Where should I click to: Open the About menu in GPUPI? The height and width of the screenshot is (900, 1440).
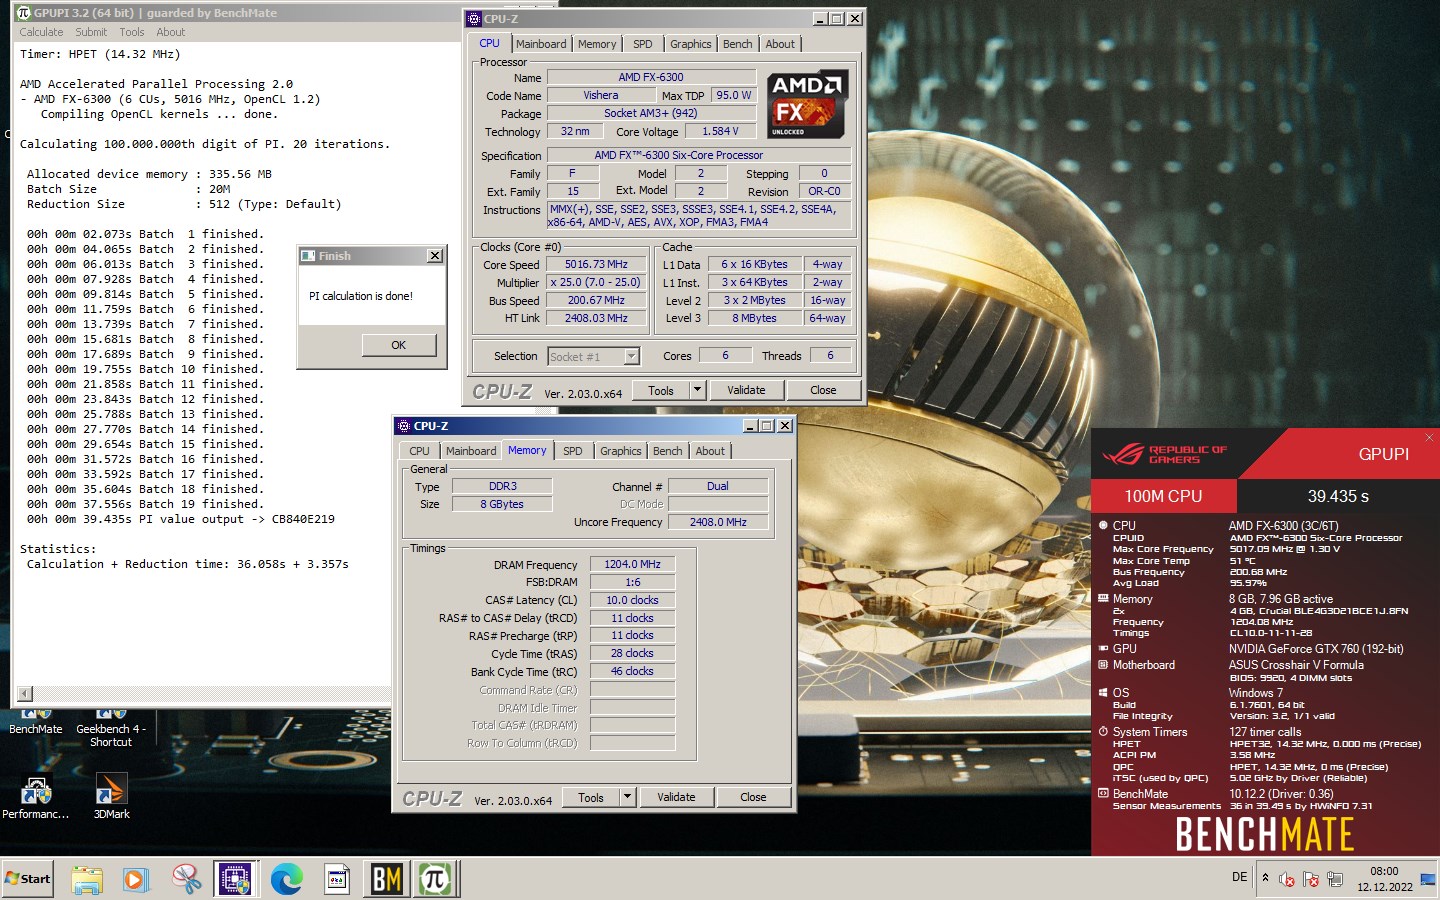171,32
